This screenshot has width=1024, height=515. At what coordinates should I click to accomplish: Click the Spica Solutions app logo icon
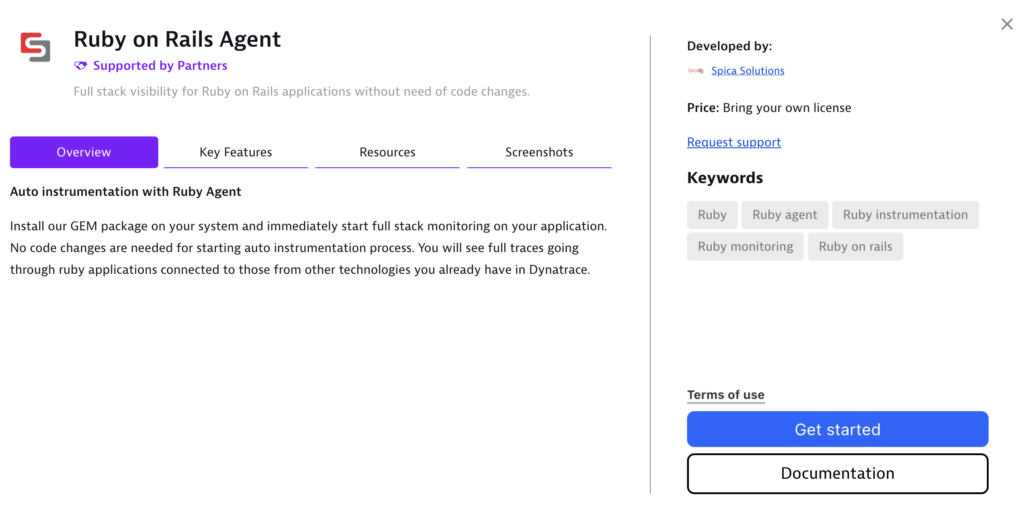(x=35, y=47)
